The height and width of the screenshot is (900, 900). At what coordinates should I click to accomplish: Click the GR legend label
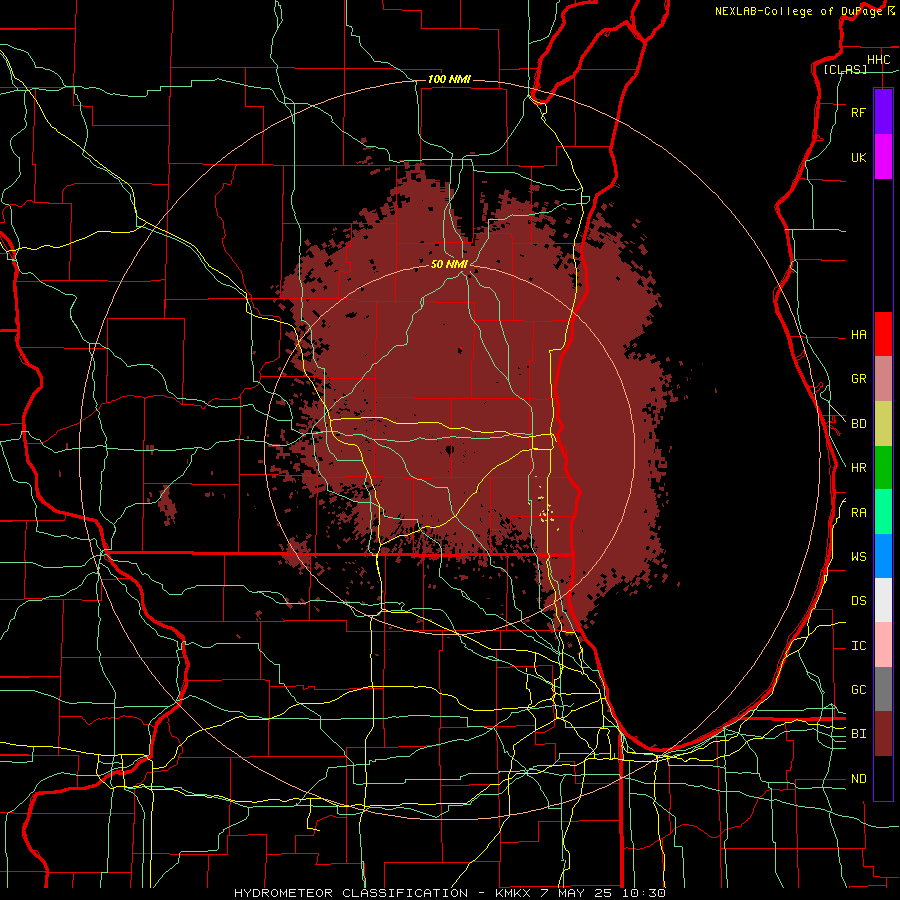[x=858, y=379]
